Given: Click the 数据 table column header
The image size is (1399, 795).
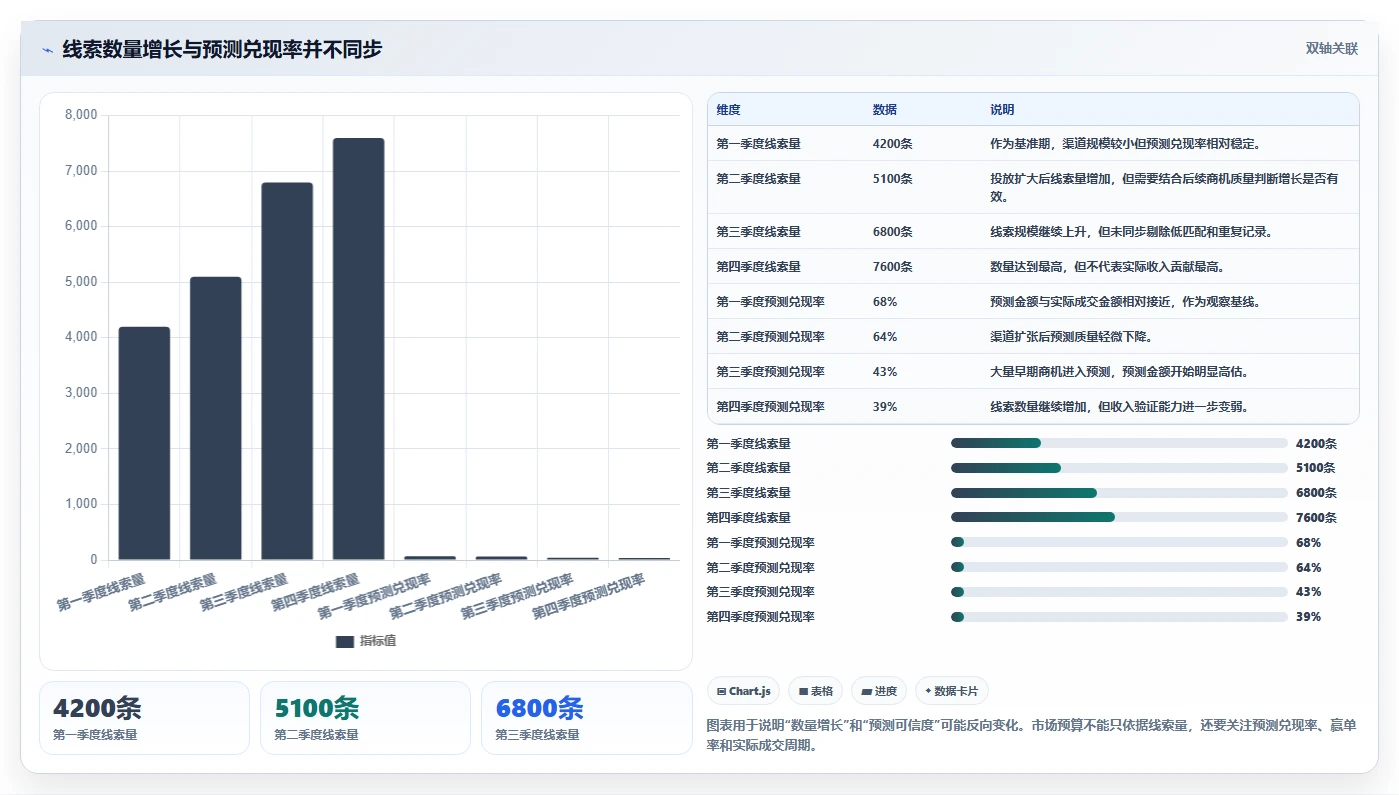Looking at the screenshot, I should coord(885,110).
